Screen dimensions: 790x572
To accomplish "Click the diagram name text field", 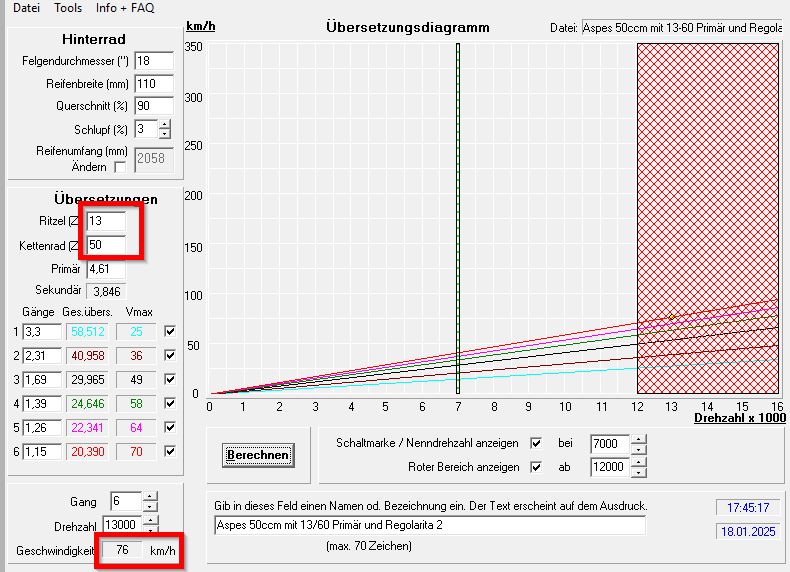I will [x=429, y=525].
